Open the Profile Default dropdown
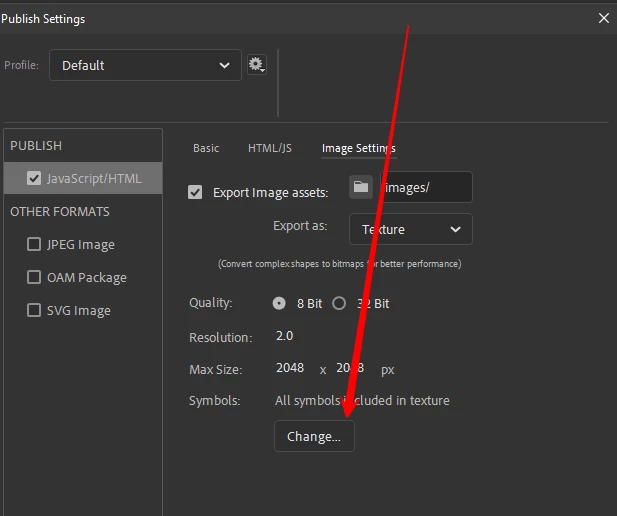The width and height of the screenshot is (617, 516). point(145,65)
